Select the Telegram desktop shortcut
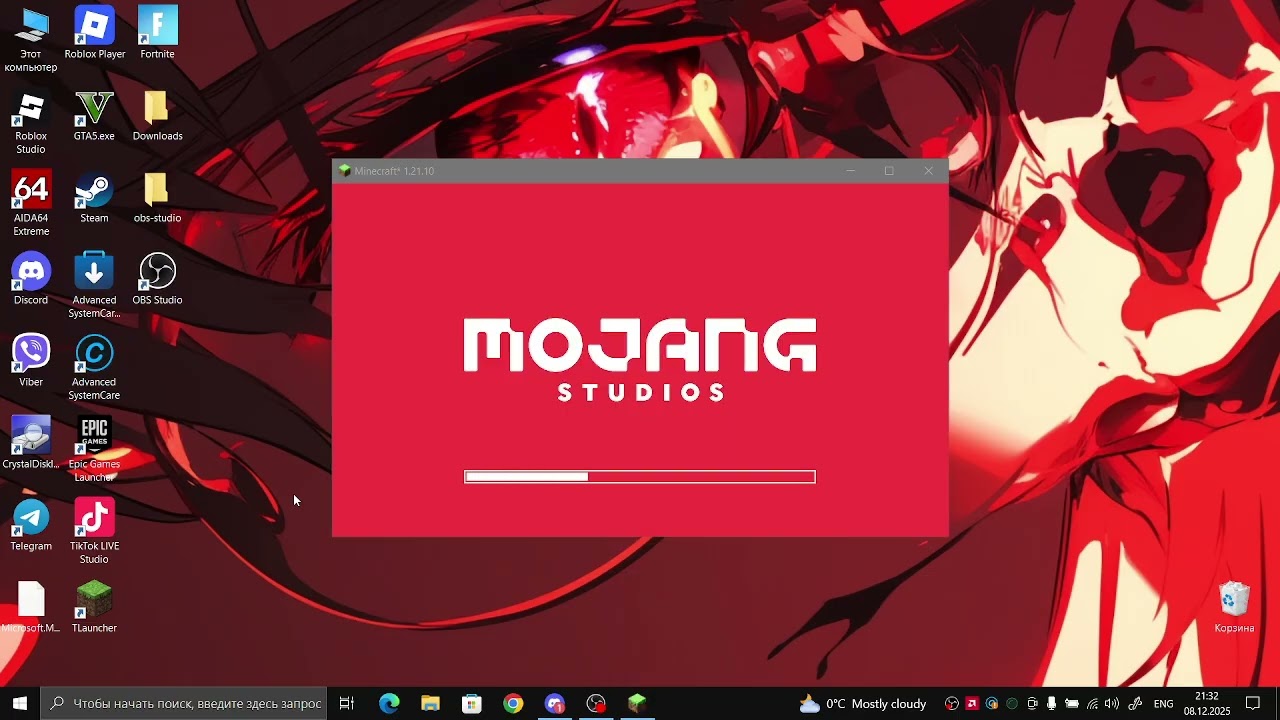The width and height of the screenshot is (1280, 720). (31, 525)
